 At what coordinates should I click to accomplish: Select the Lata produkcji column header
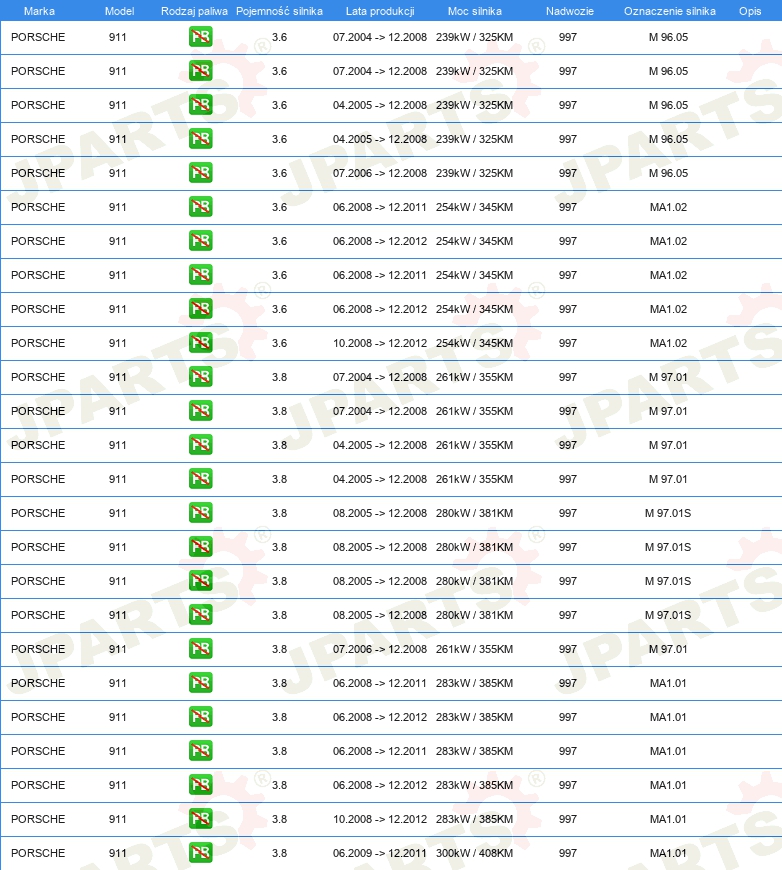(x=380, y=11)
